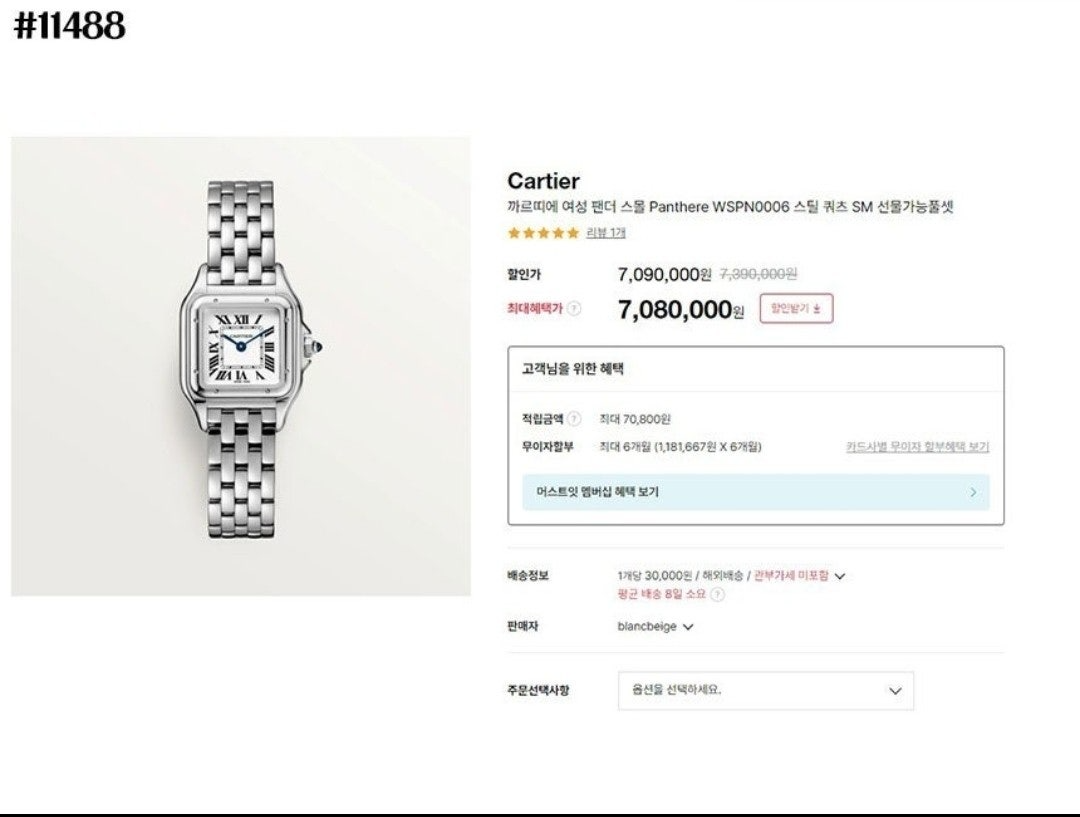1080x817 pixels.
Task: Open the 옵션을 선택하세요 dropdown
Action: point(765,690)
